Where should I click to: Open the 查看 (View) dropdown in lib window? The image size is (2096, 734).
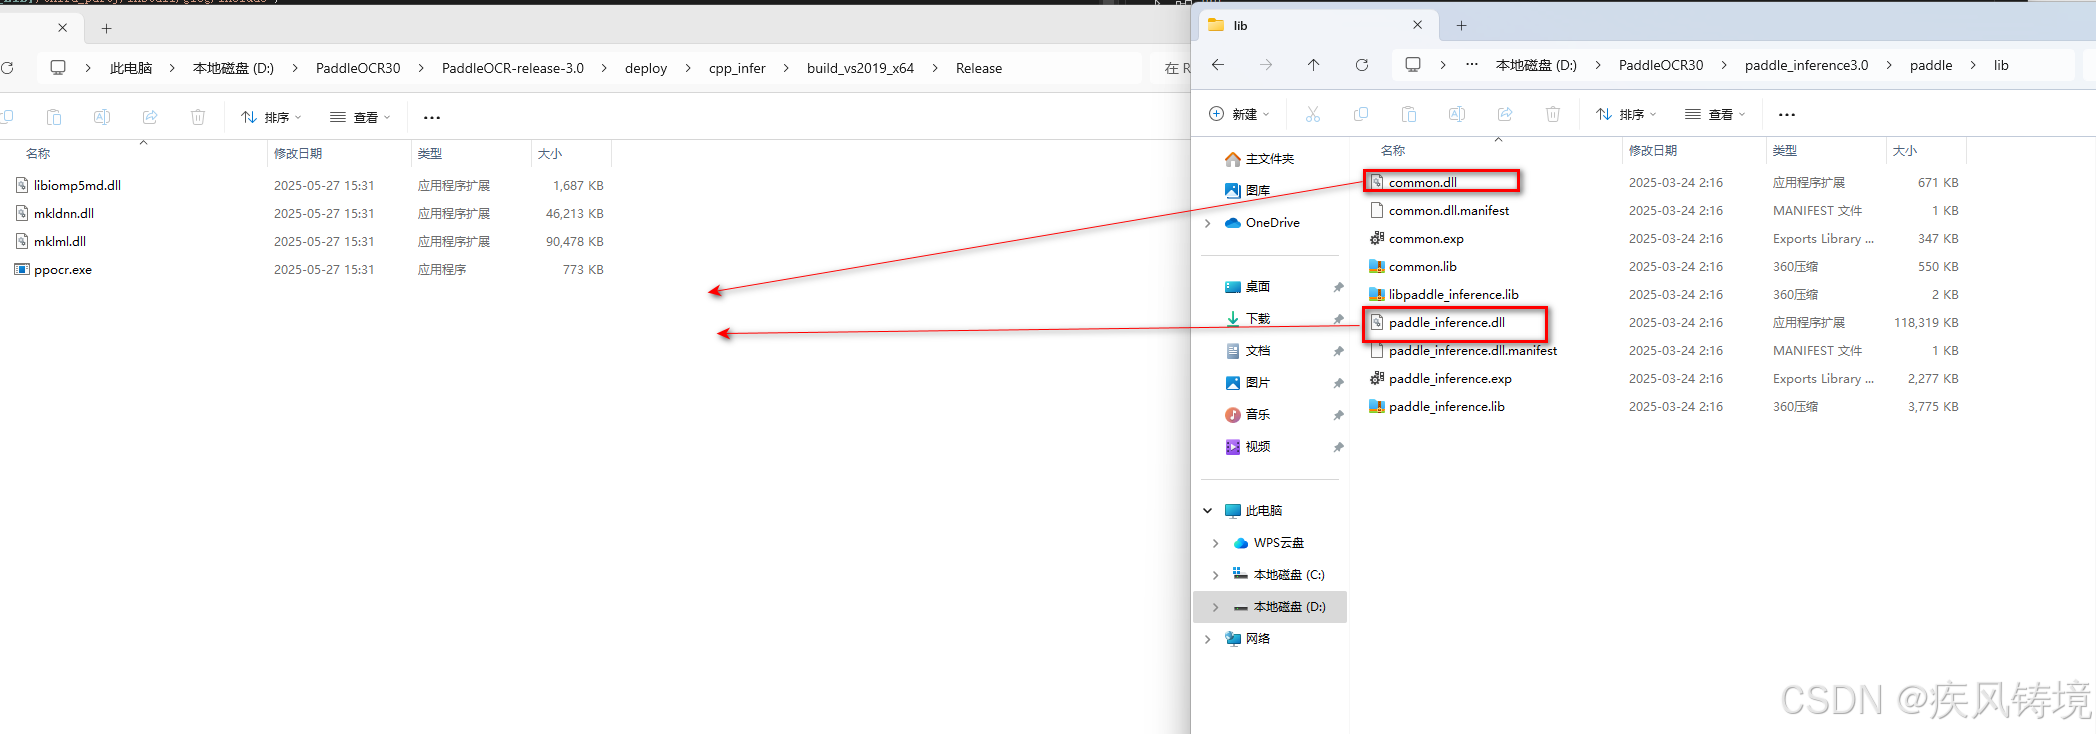pyautogui.click(x=1715, y=115)
